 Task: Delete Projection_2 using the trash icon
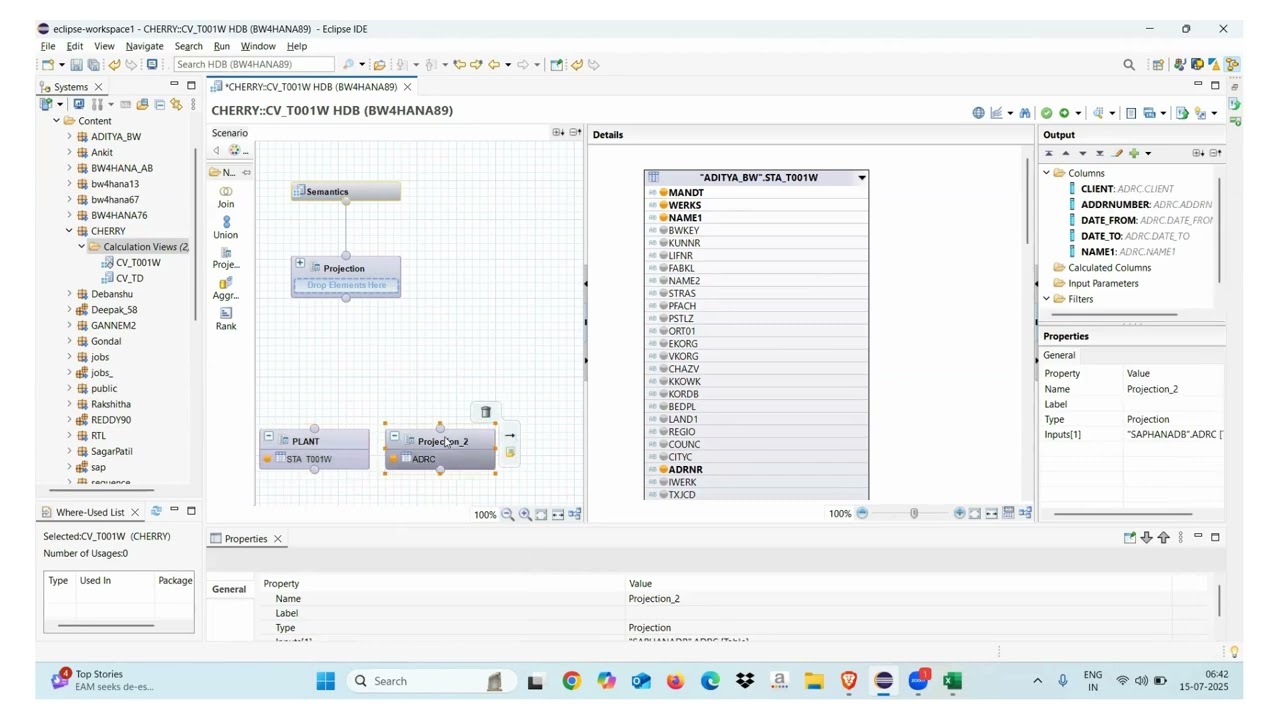pyautogui.click(x=486, y=412)
